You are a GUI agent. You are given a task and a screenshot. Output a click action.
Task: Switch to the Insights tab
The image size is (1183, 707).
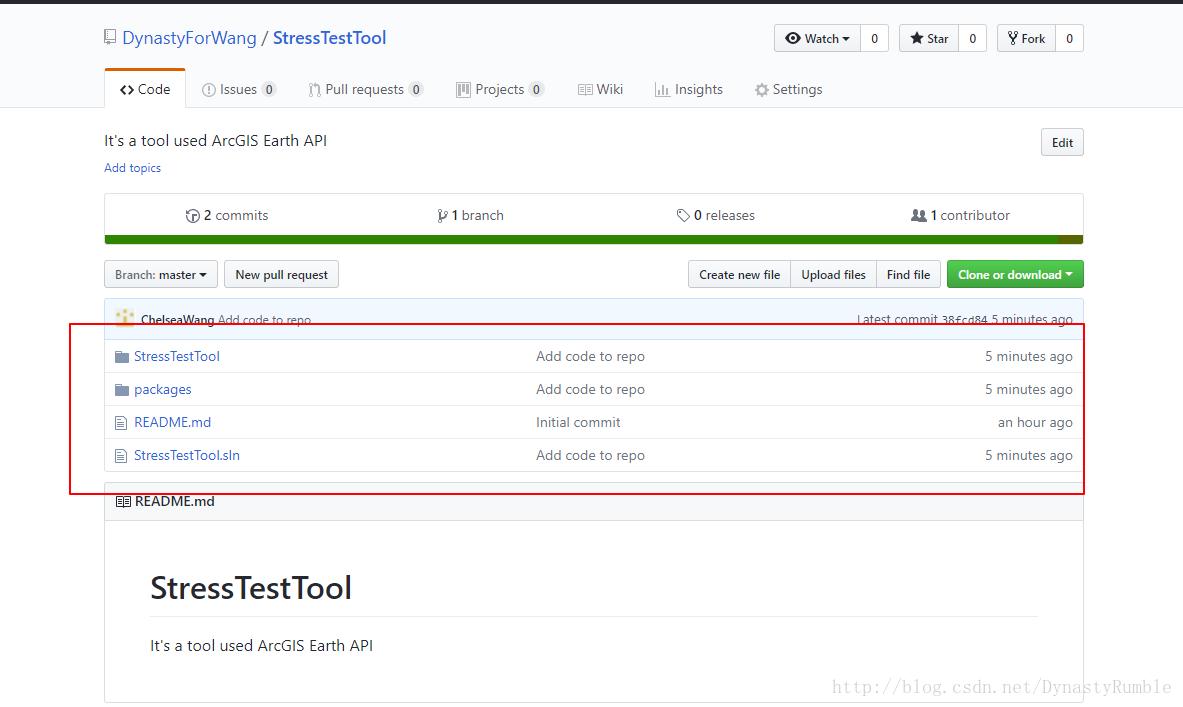click(x=689, y=89)
